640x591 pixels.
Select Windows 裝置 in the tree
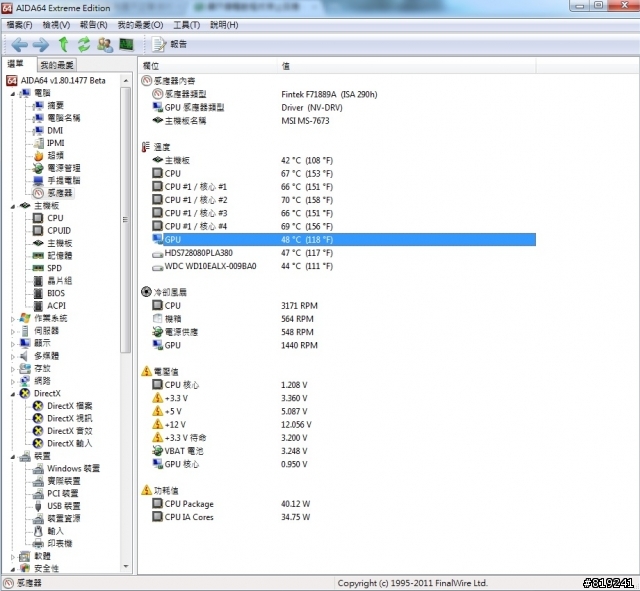(73, 469)
